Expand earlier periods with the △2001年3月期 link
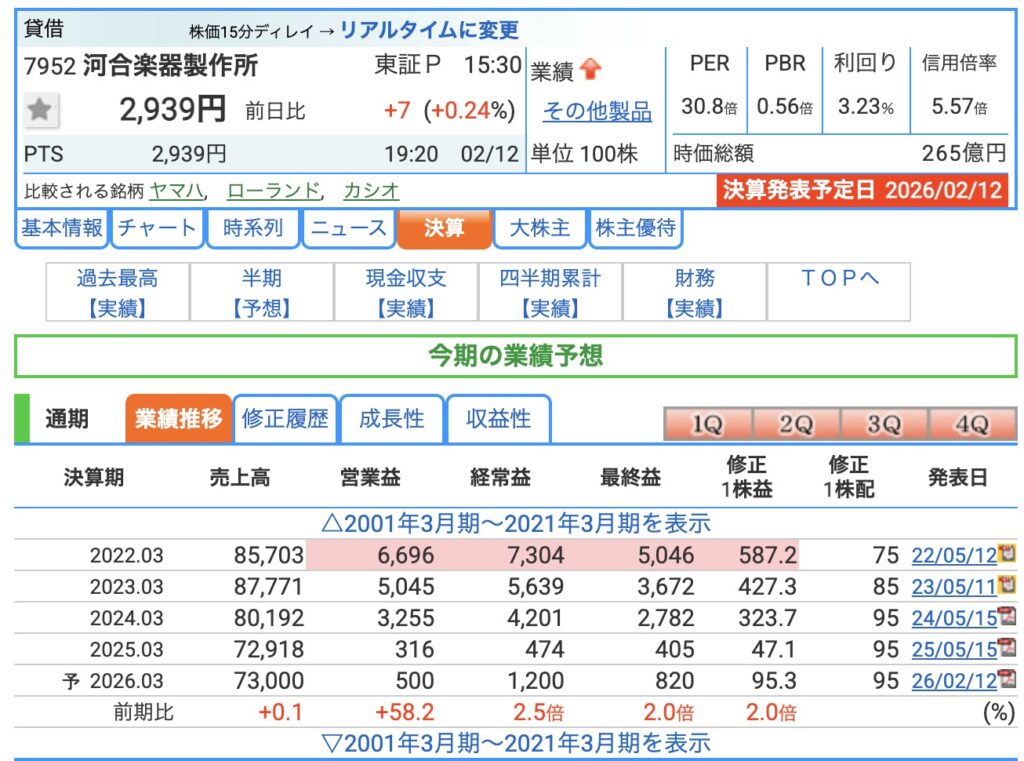This screenshot has height=761, width=1024. pos(515,523)
